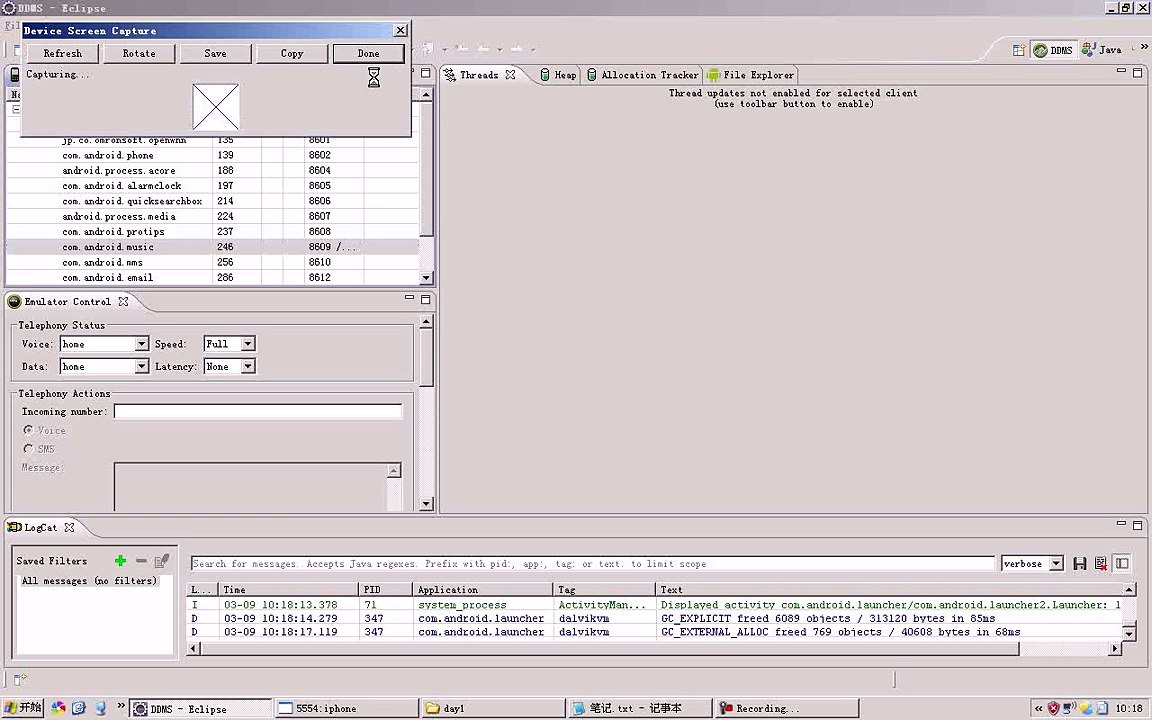The width and height of the screenshot is (1152, 720).
Task: Switch to the DDMS perspective
Action: (x=1054, y=50)
